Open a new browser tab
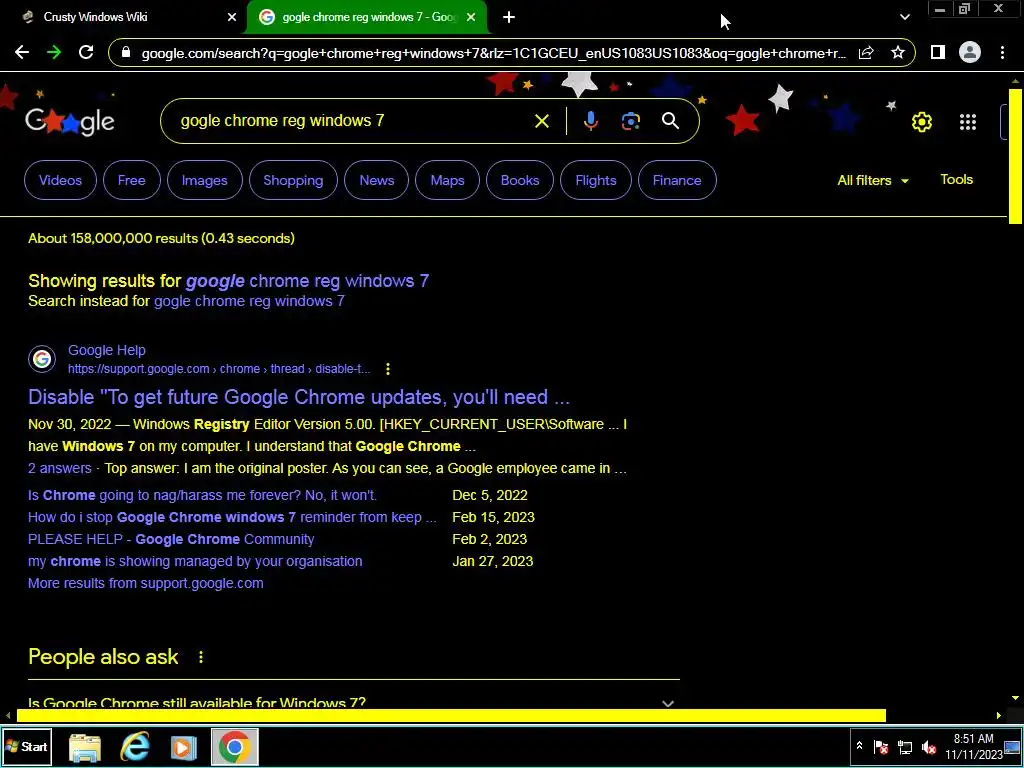 pyautogui.click(x=509, y=17)
